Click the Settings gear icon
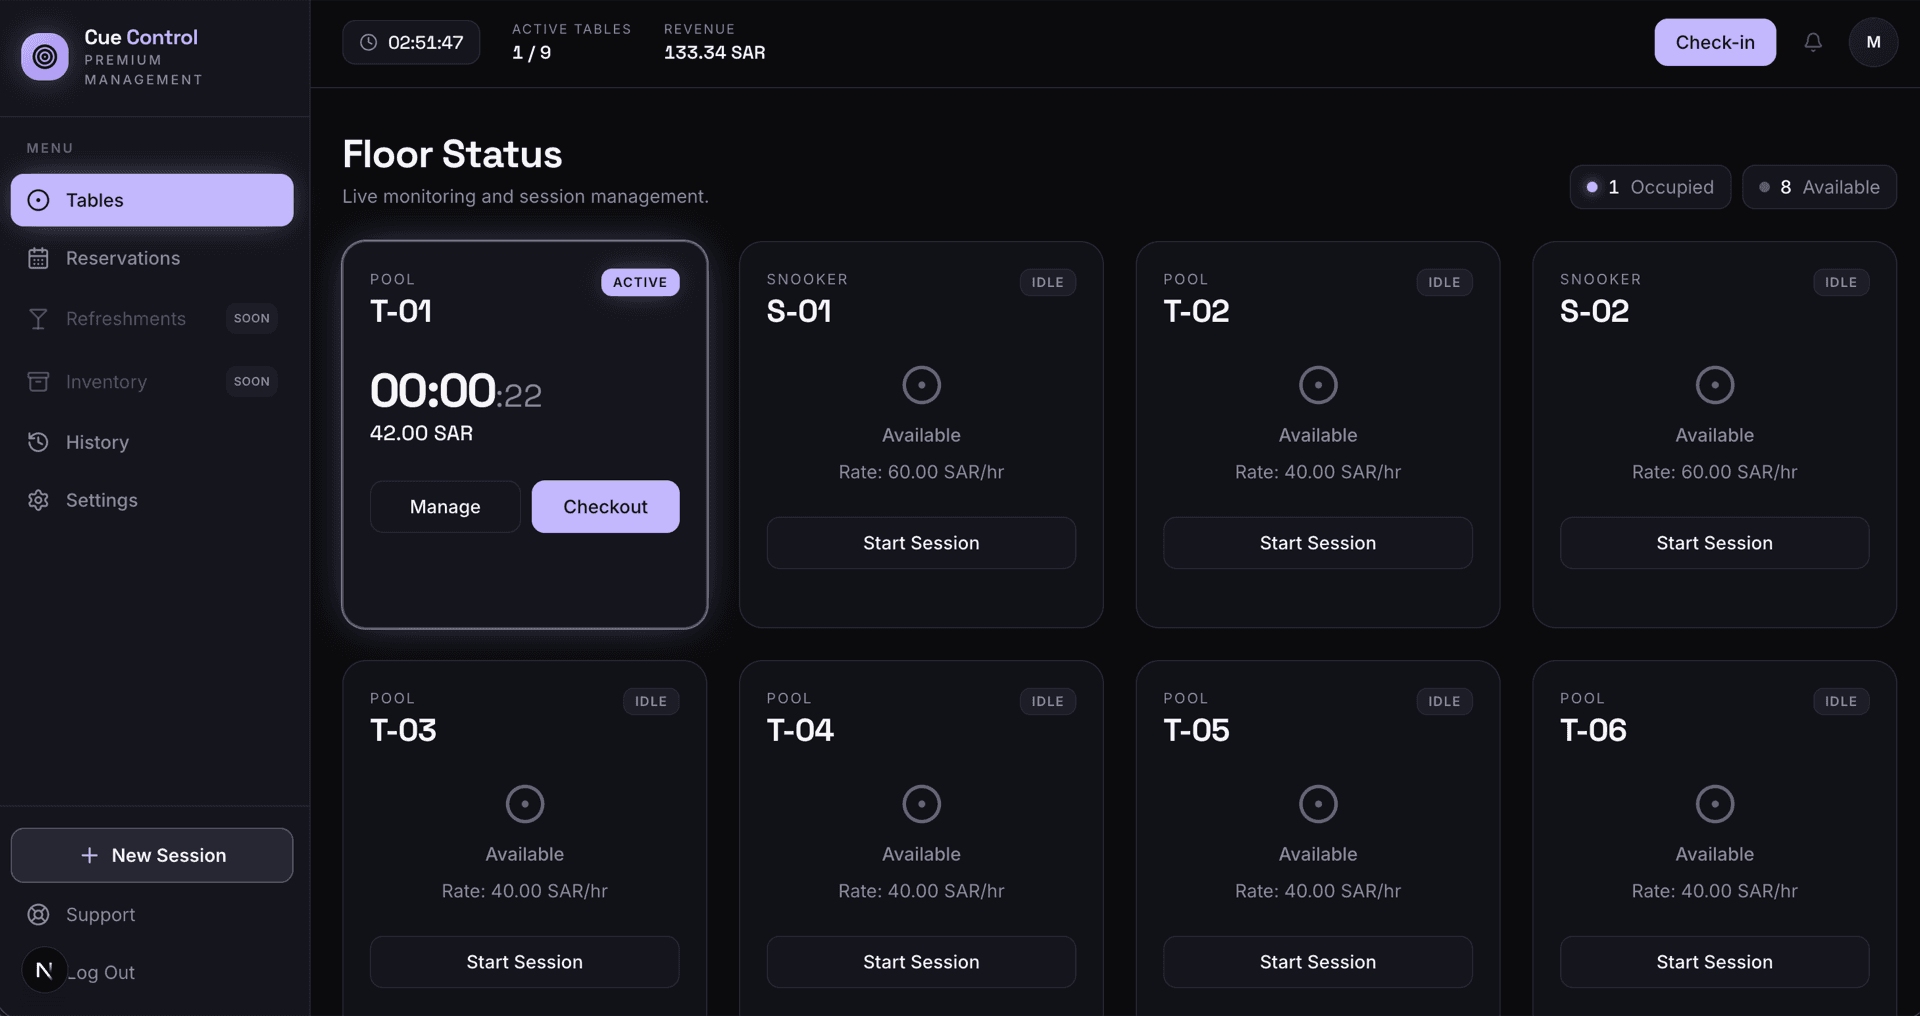 pos(38,500)
